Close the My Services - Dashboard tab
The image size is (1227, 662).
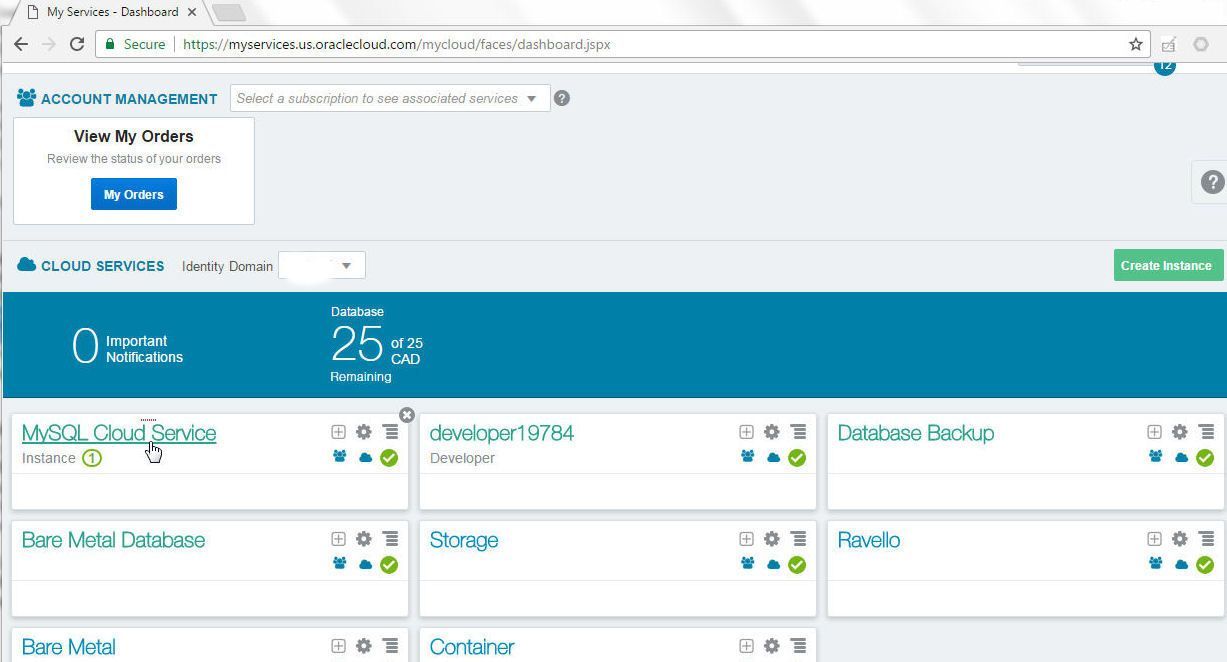click(192, 12)
